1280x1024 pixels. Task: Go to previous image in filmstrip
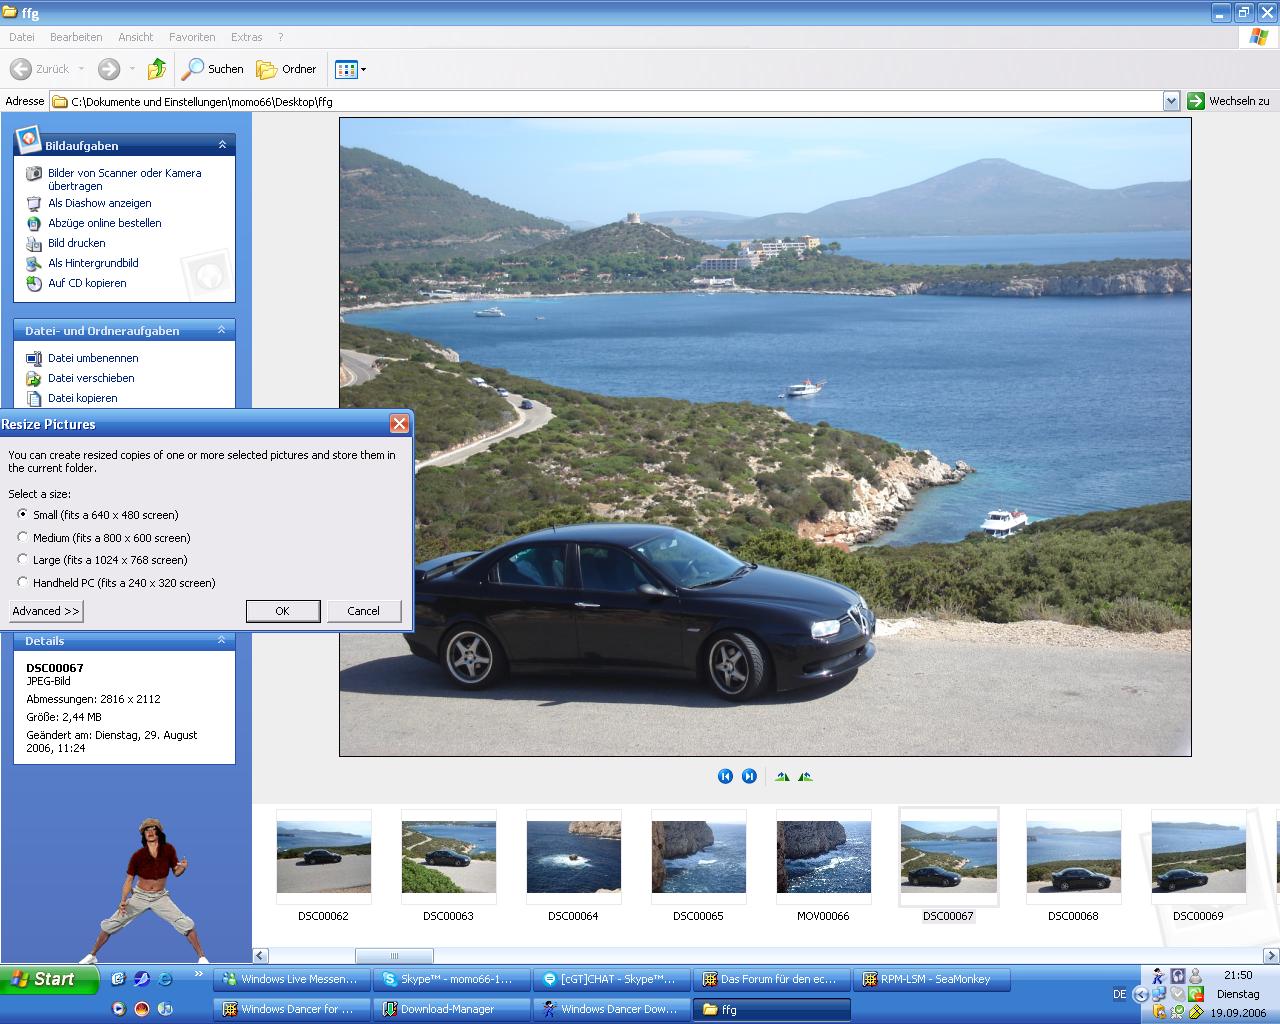(725, 776)
